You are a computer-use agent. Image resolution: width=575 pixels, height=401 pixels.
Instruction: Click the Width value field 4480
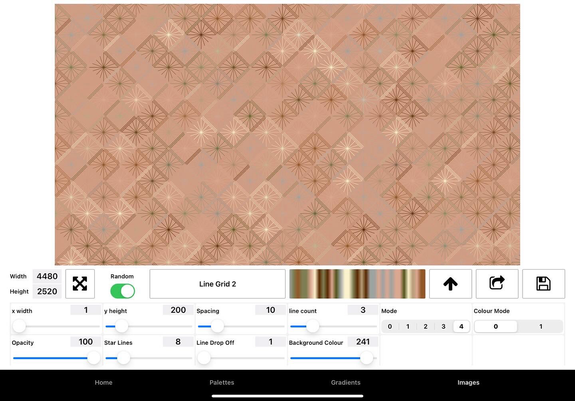pyautogui.click(x=47, y=276)
